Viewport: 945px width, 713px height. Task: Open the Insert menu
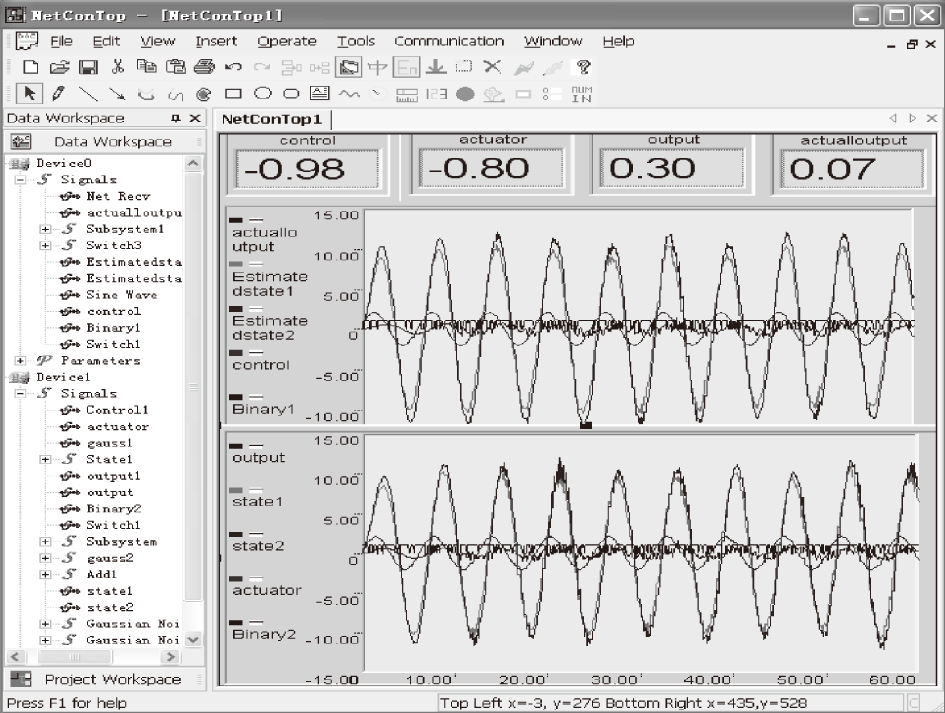tap(216, 41)
